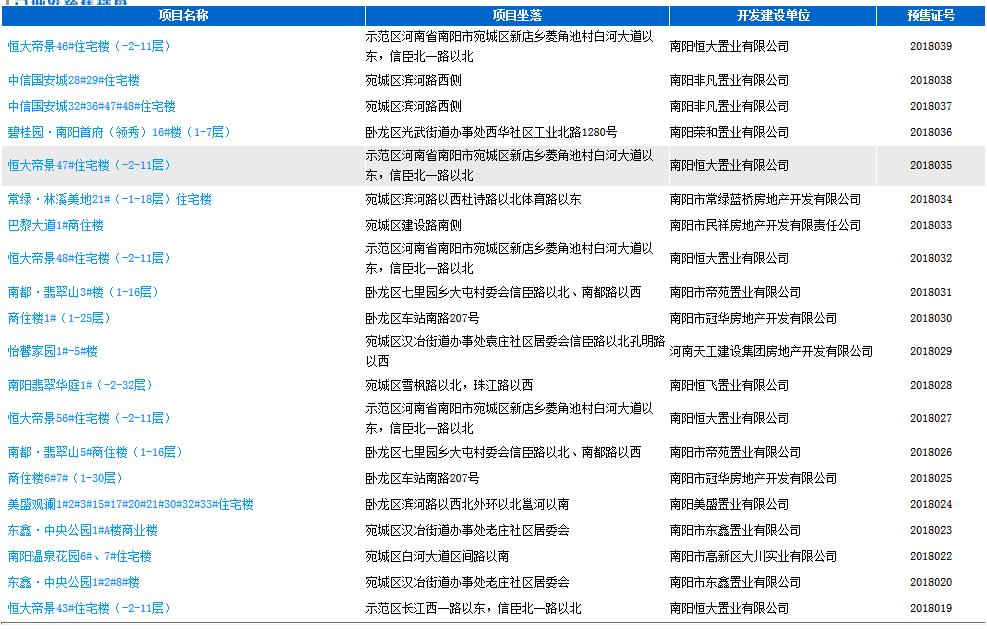
Task: Open 中信国安城32#36#47#48#住宅楼 link
Action: click(x=91, y=106)
